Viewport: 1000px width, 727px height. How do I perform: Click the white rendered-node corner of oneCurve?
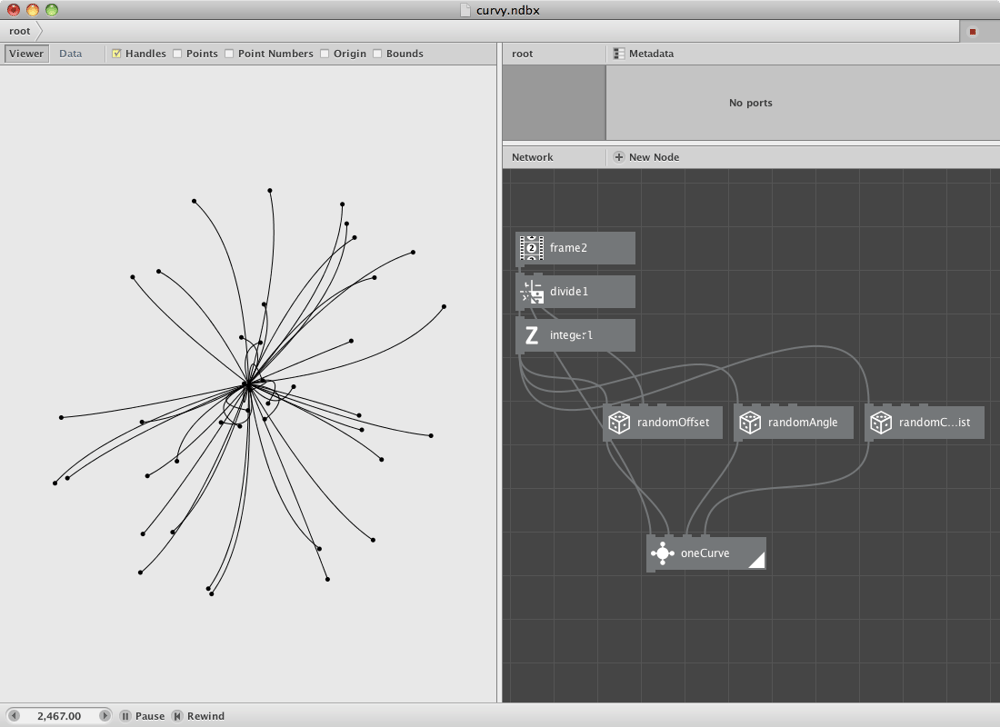[758, 561]
